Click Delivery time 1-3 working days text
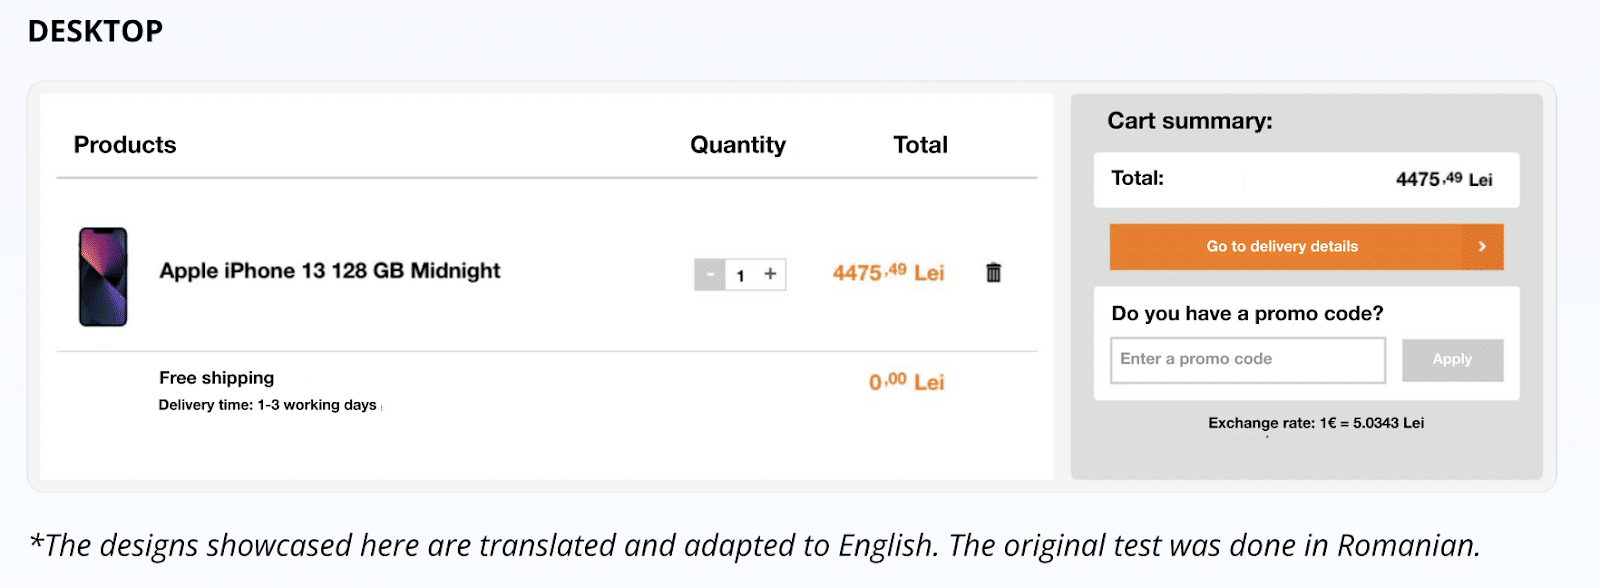Screen dimensions: 1600x588 pos(267,405)
